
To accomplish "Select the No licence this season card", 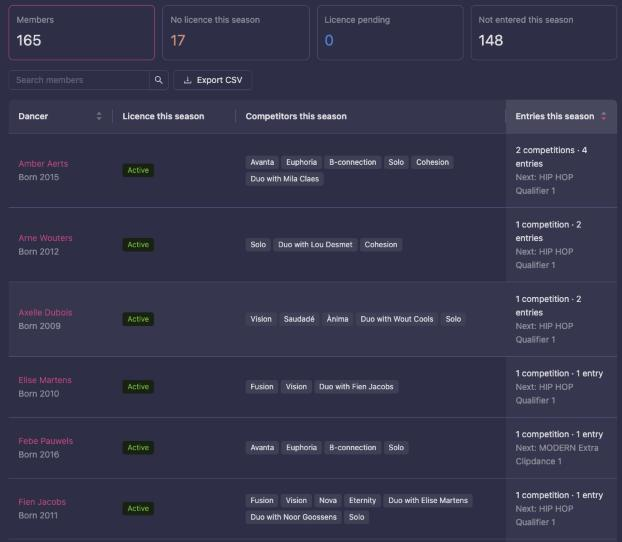I will [x=236, y=33].
